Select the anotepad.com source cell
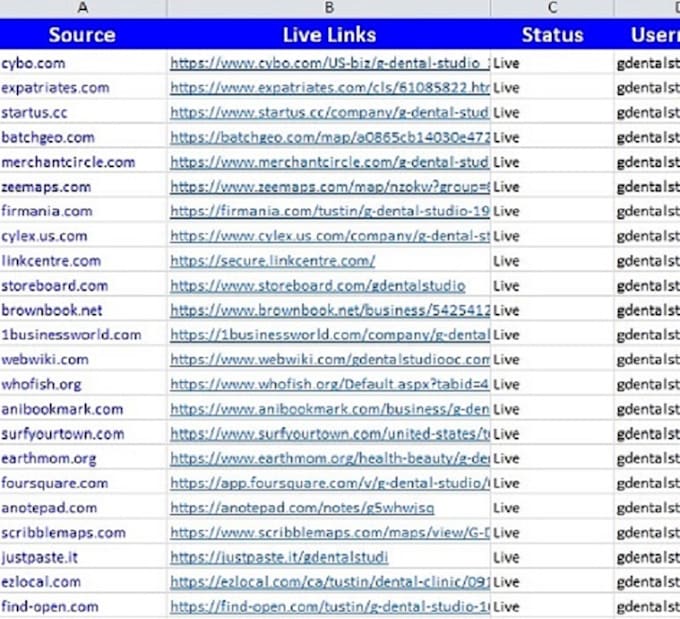 (83, 508)
